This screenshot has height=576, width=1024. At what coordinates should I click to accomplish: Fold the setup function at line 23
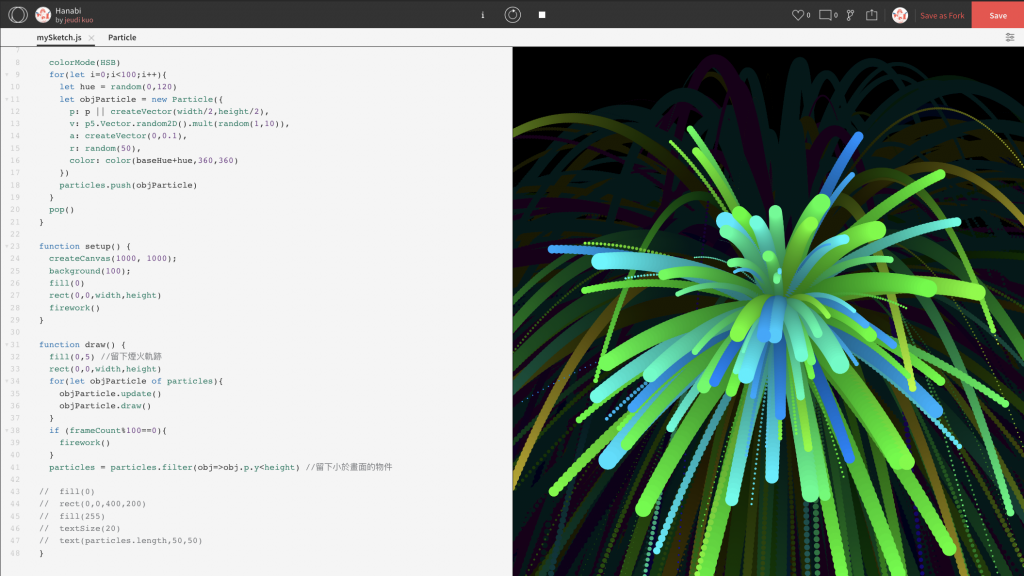(7, 246)
